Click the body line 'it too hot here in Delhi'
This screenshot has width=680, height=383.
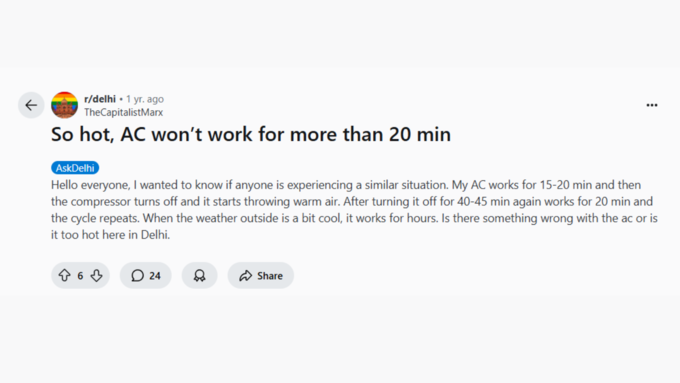(111, 235)
